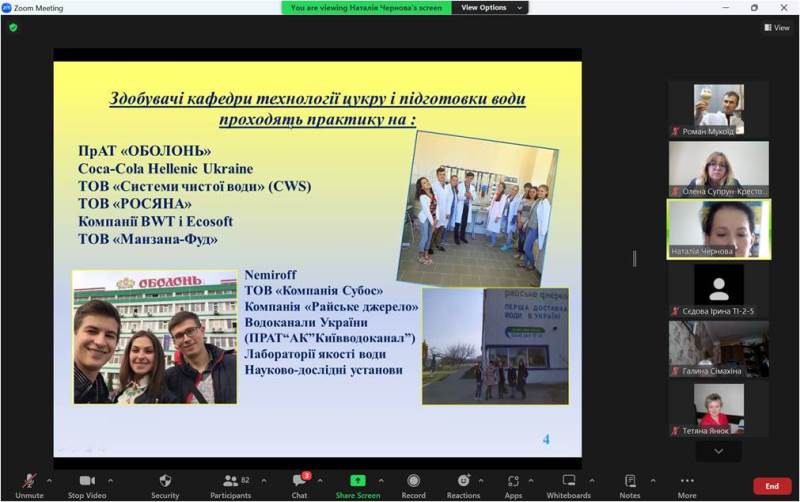
Task: Expand the Chat options caret
Action: (x=320, y=481)
